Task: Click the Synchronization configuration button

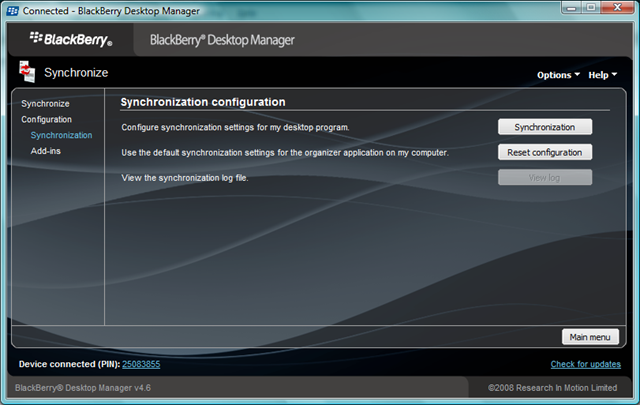Action: [x=545, y=127]
